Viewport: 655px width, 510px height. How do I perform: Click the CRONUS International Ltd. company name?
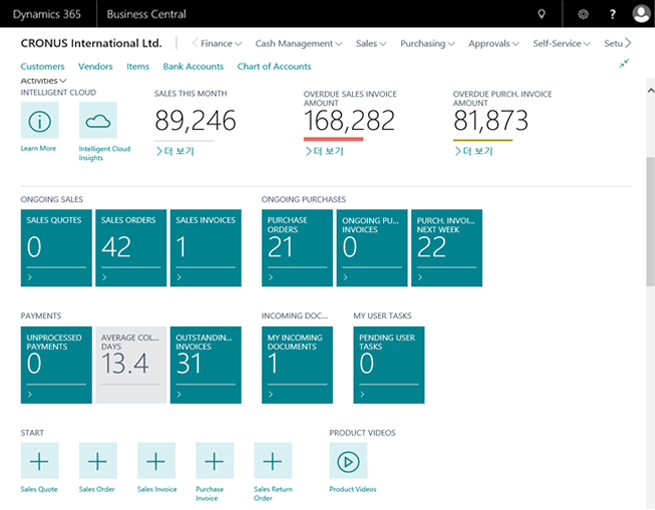click(91, 43)
